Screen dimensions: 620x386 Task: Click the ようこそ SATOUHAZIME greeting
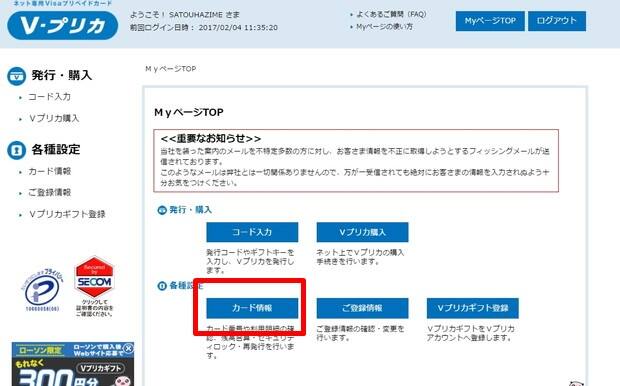click(x=185, y=15)
